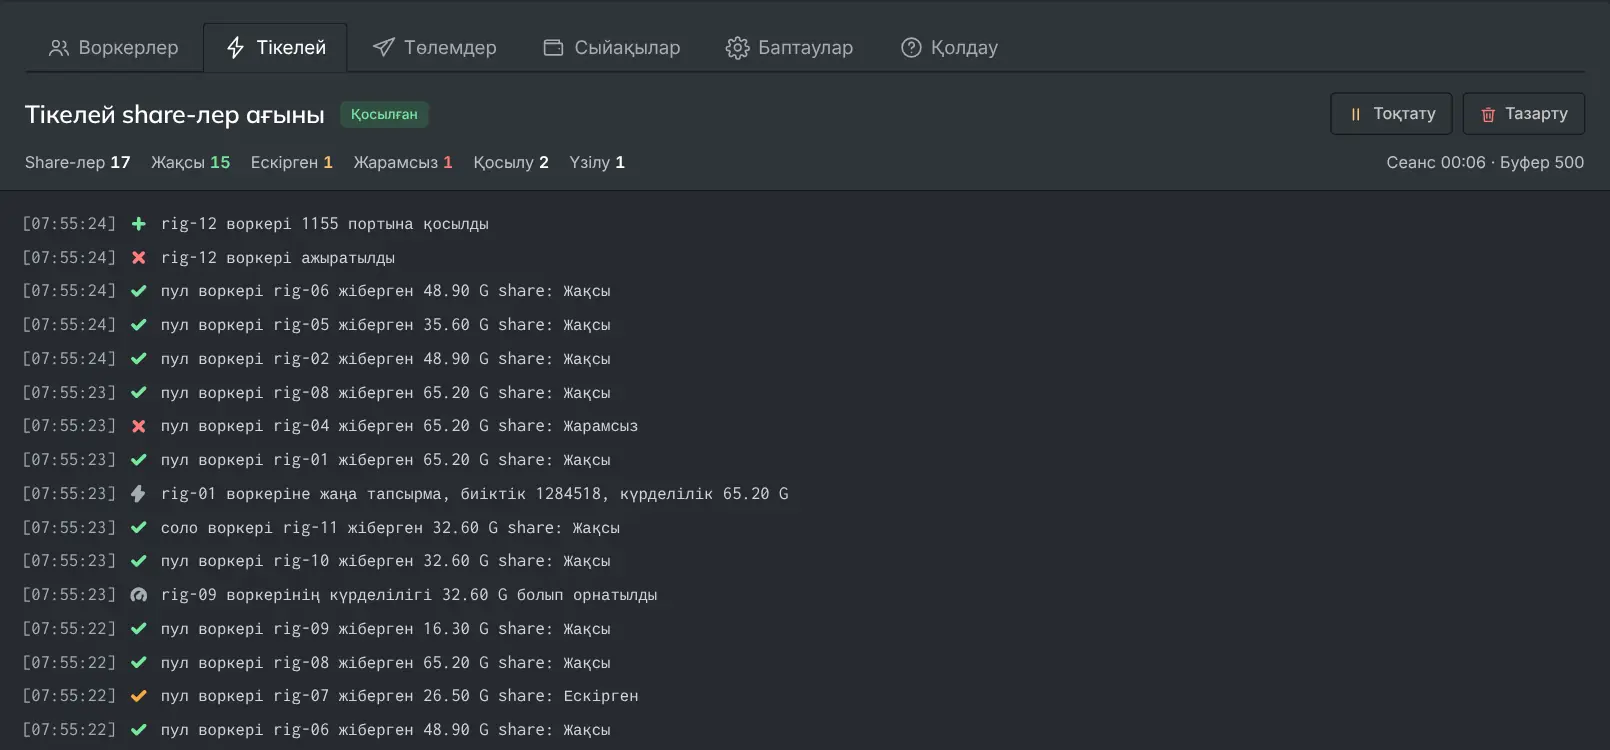Click the green check icon on rig-10 share row
Viewport: 1610px width, 750px height.
[139, 561]
